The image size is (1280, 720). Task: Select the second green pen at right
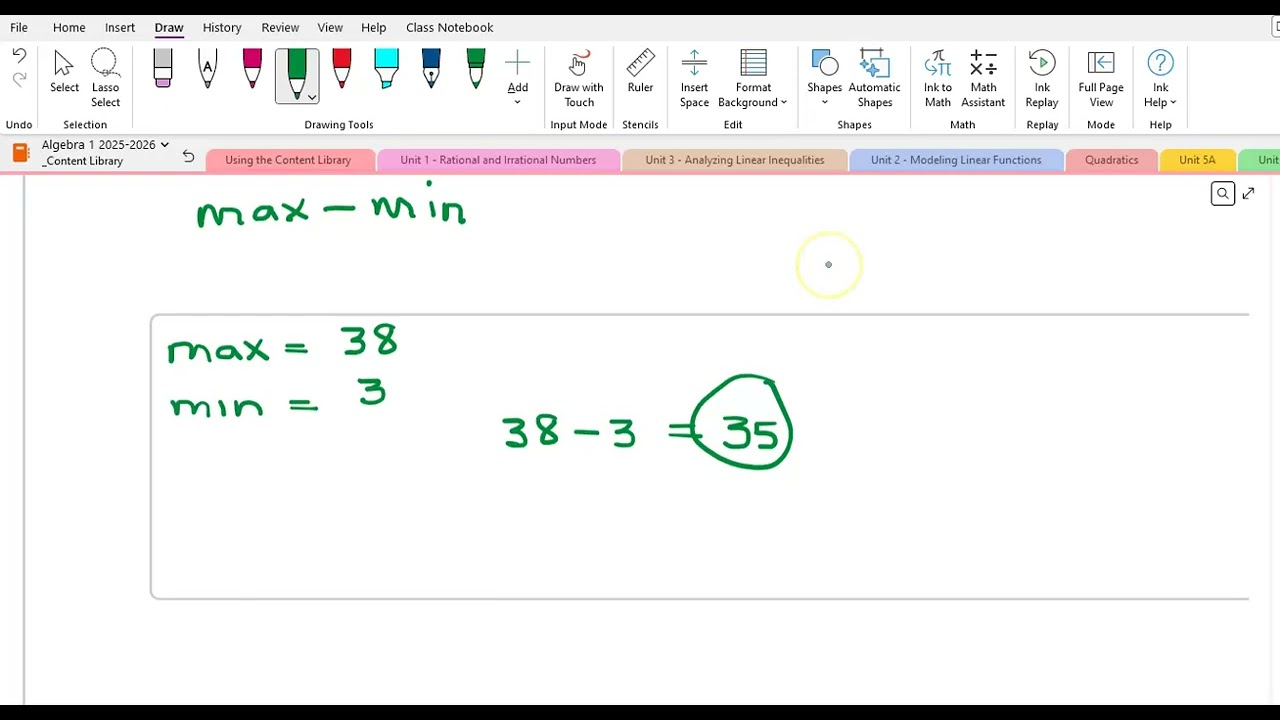(476, 69)
